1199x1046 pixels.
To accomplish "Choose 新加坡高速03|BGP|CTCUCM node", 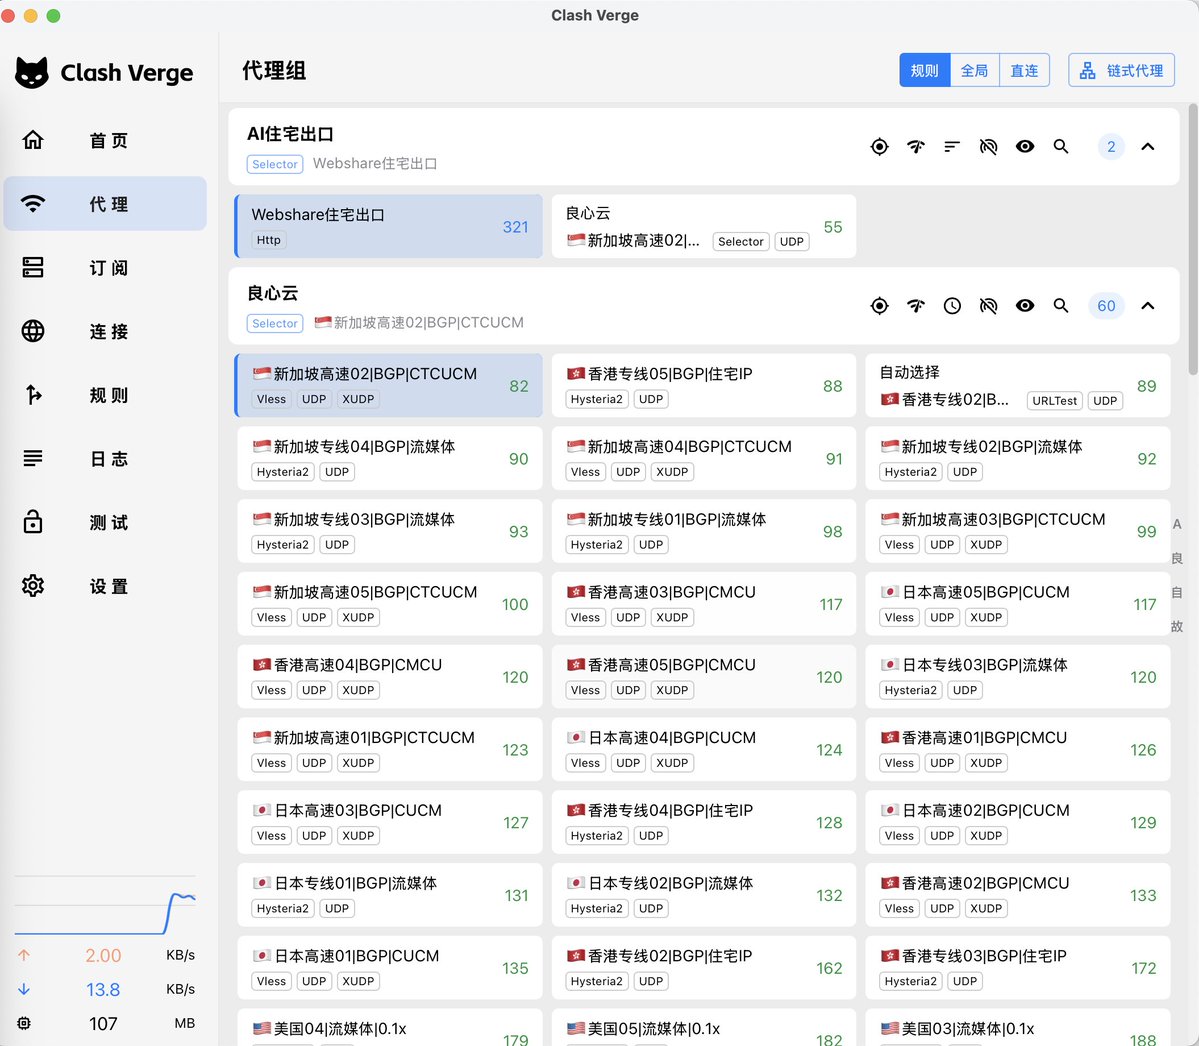I will coord(1018,531).
